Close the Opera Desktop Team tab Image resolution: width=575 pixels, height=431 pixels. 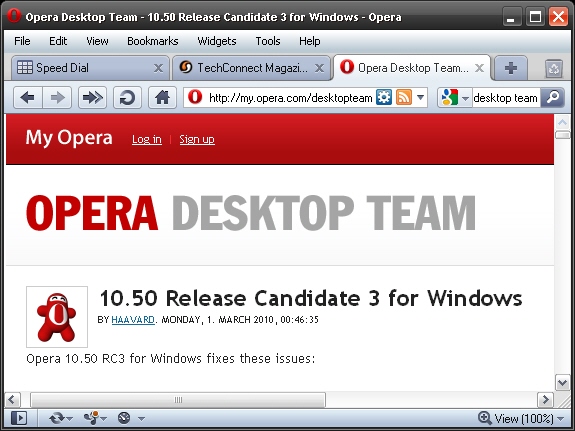point(479,68)
